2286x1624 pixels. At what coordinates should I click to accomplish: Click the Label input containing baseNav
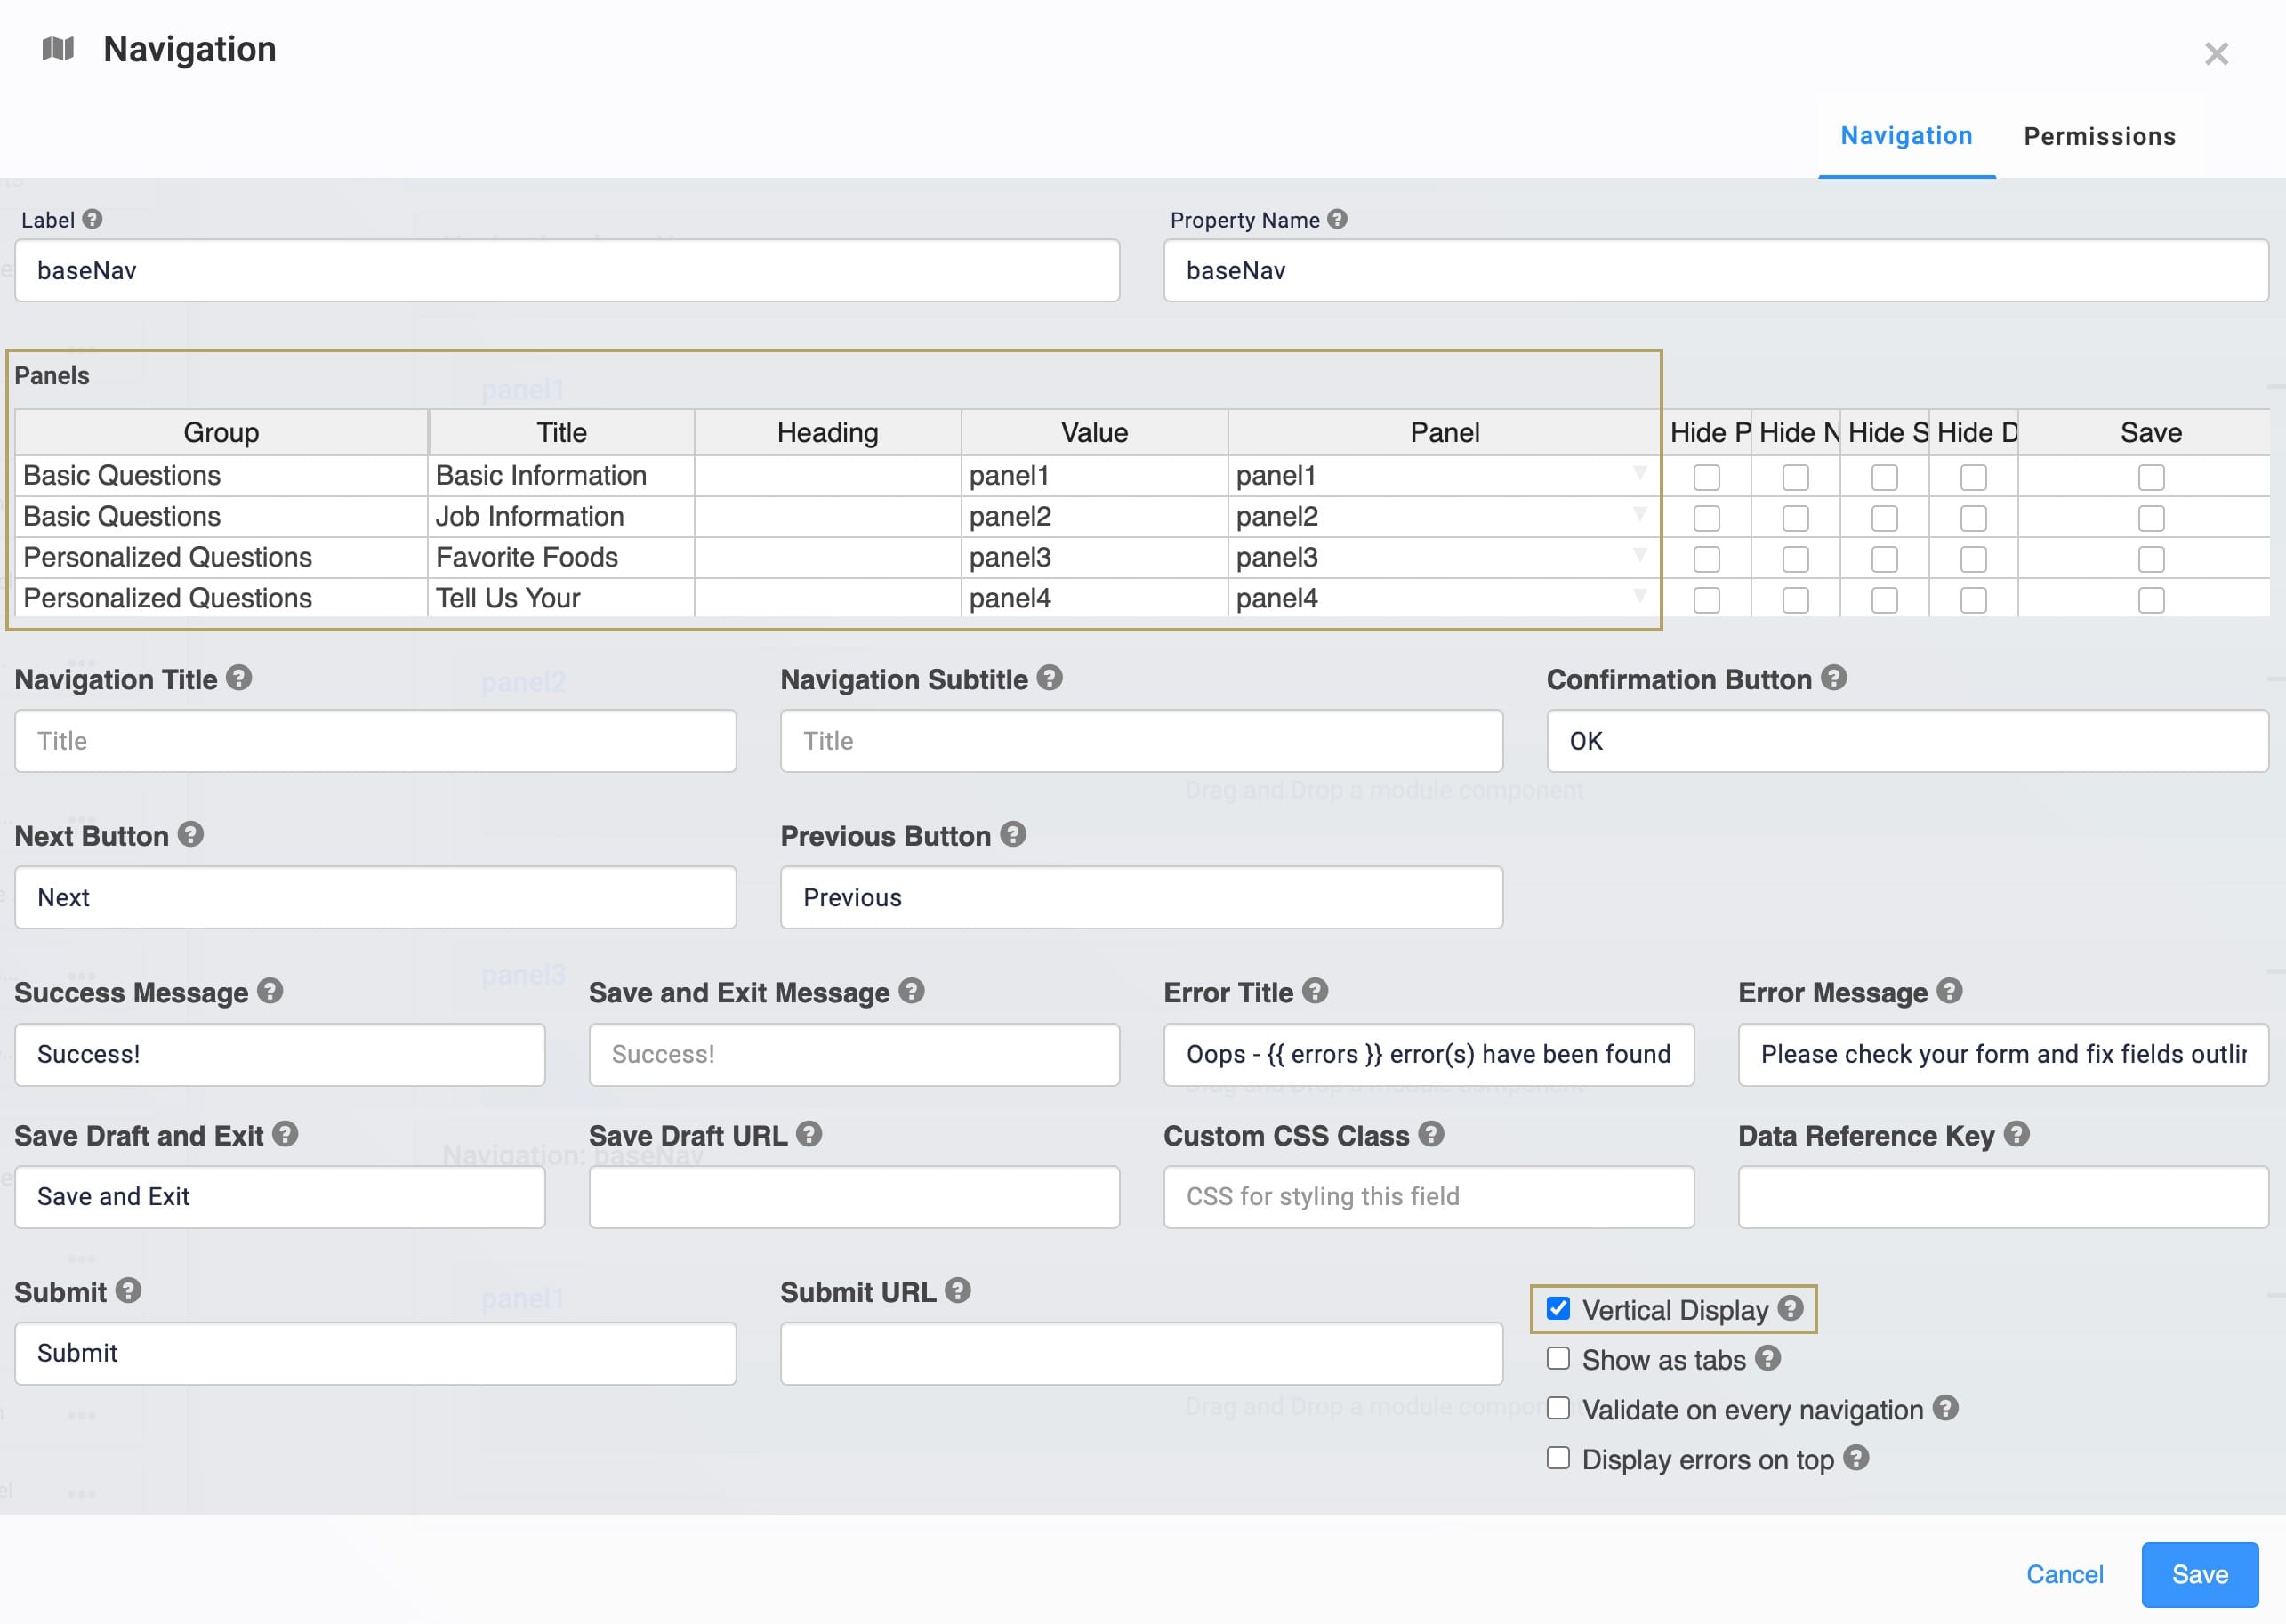click(x=567, y=270)
